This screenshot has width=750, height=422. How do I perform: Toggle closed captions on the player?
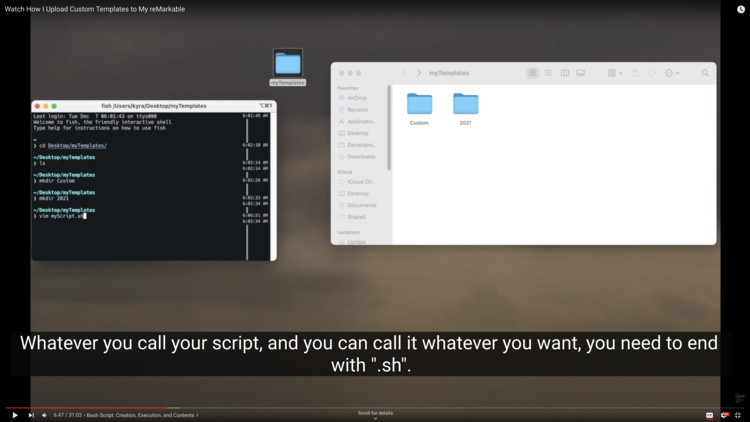point(709,415)
